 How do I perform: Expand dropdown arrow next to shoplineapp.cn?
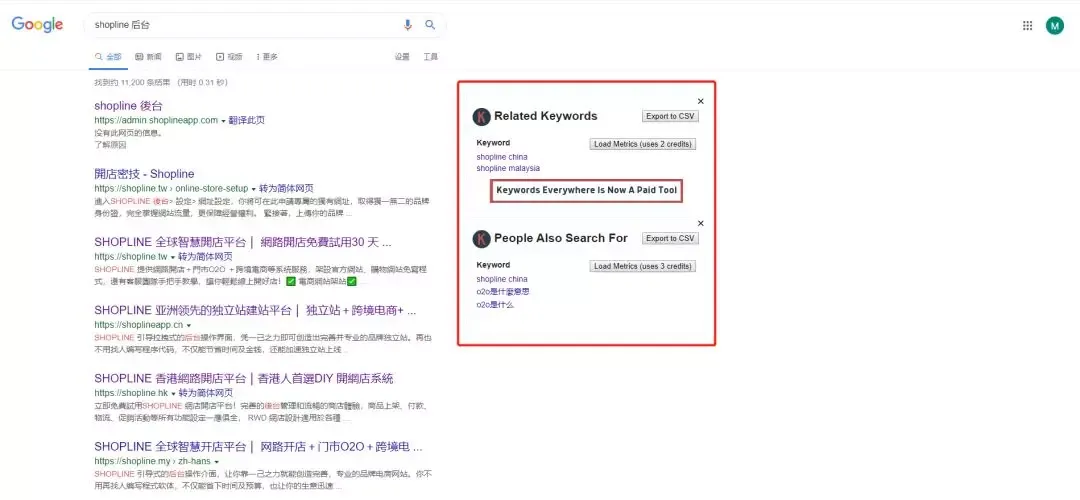pos(189,325)
